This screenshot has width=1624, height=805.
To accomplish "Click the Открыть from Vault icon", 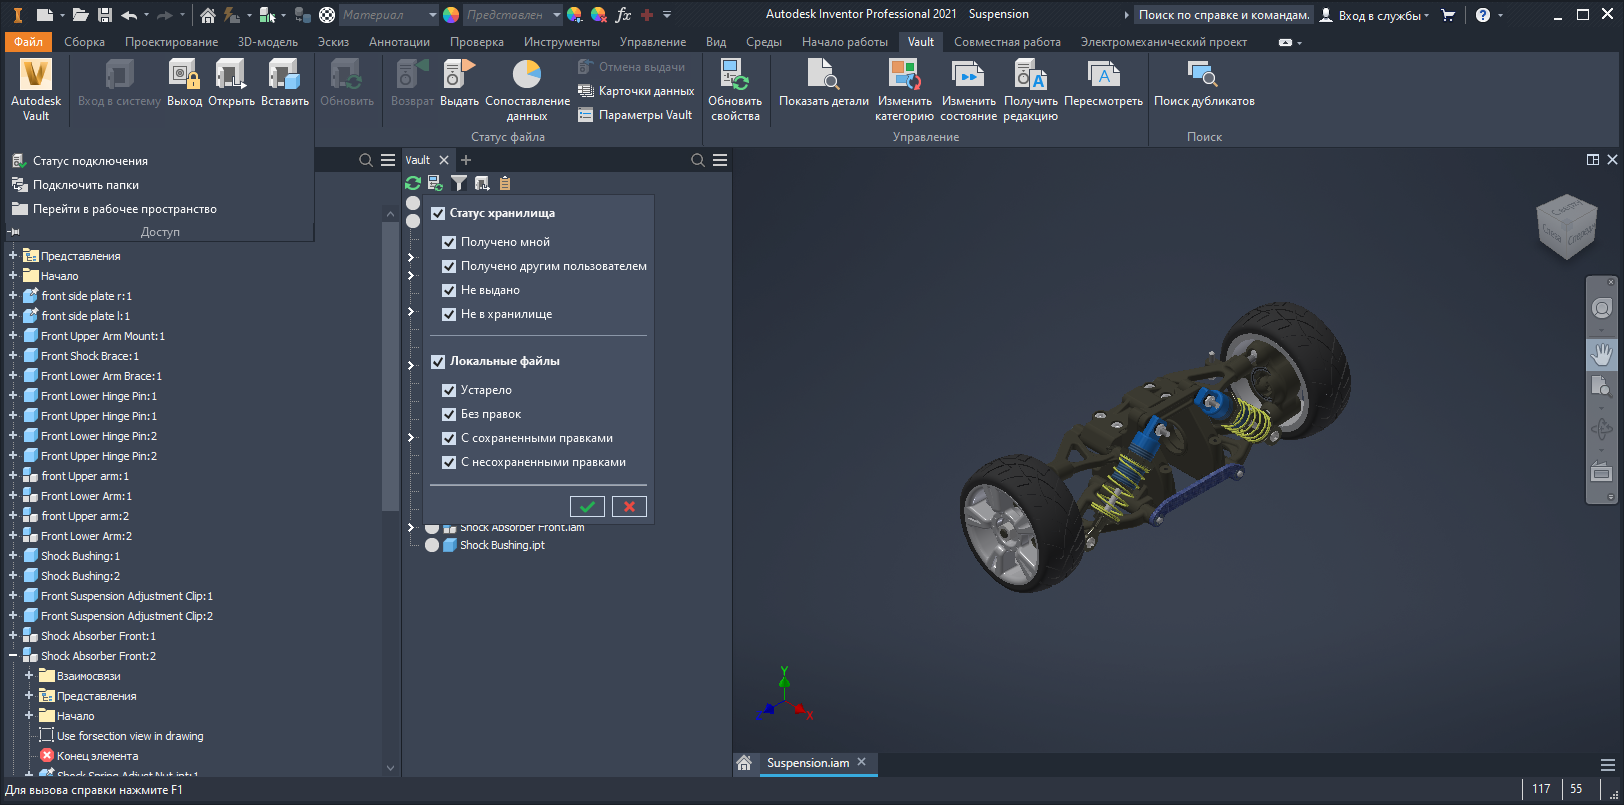I will point(231,82).
